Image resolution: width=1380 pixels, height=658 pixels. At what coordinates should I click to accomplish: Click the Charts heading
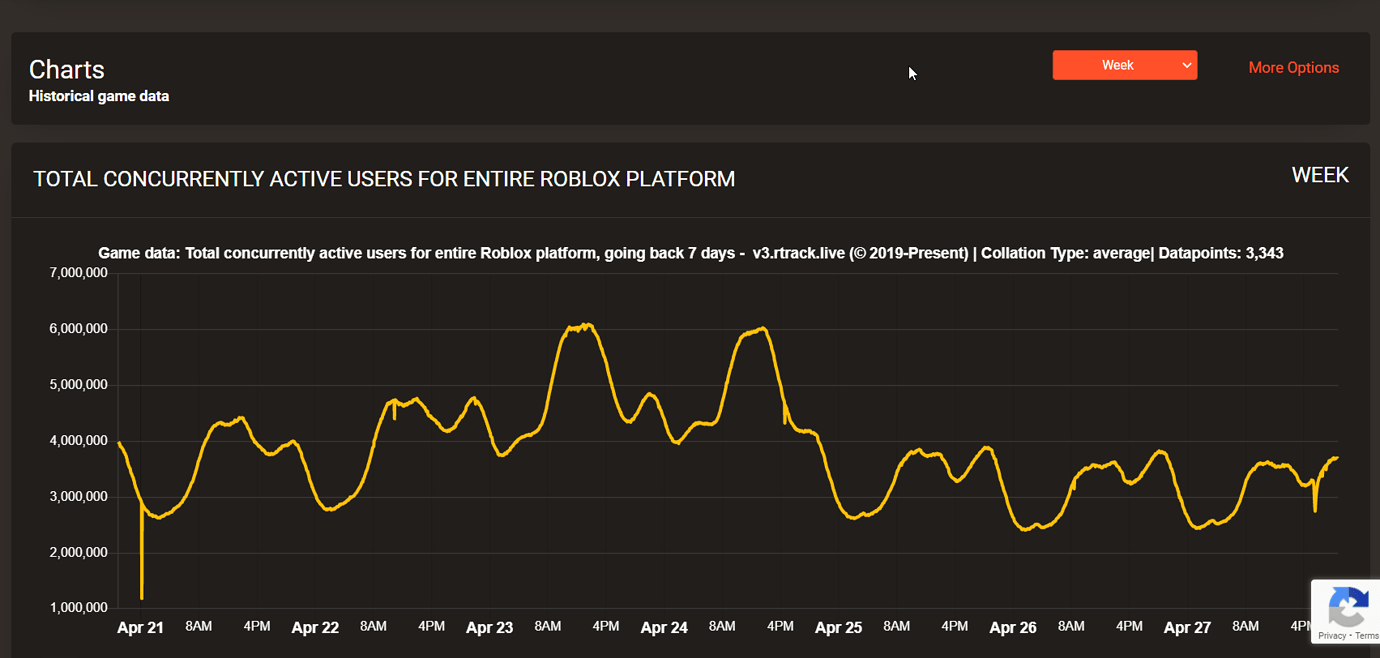point(67,70)
